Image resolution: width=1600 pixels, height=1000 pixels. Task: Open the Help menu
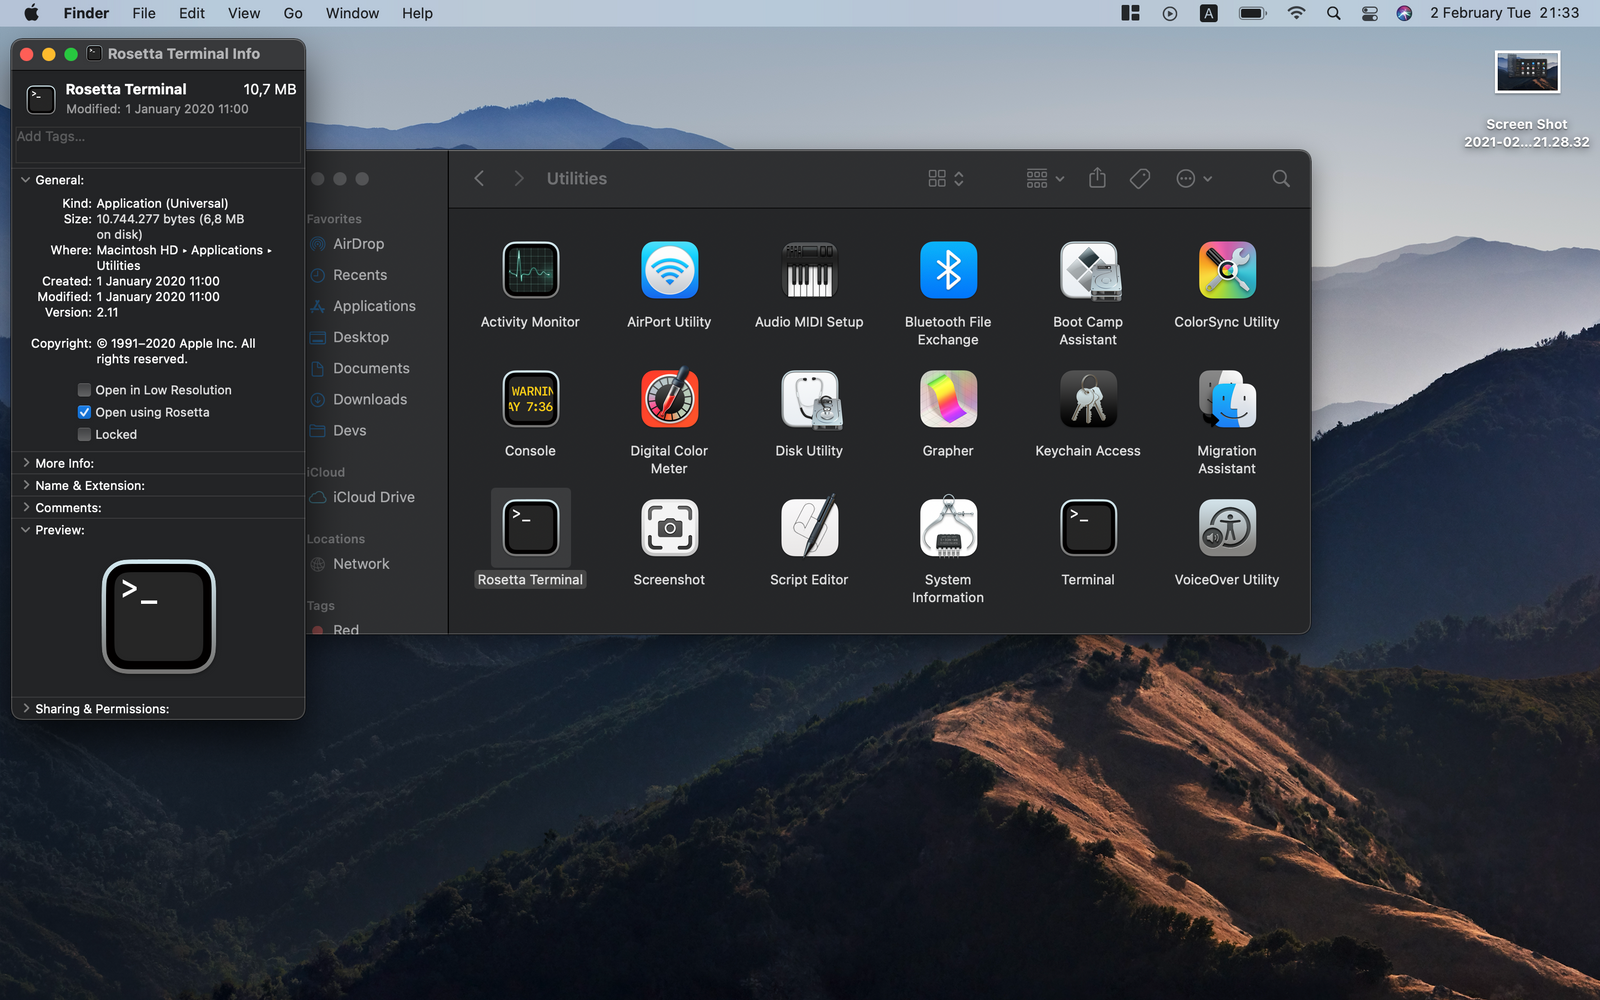click(417, 13)
